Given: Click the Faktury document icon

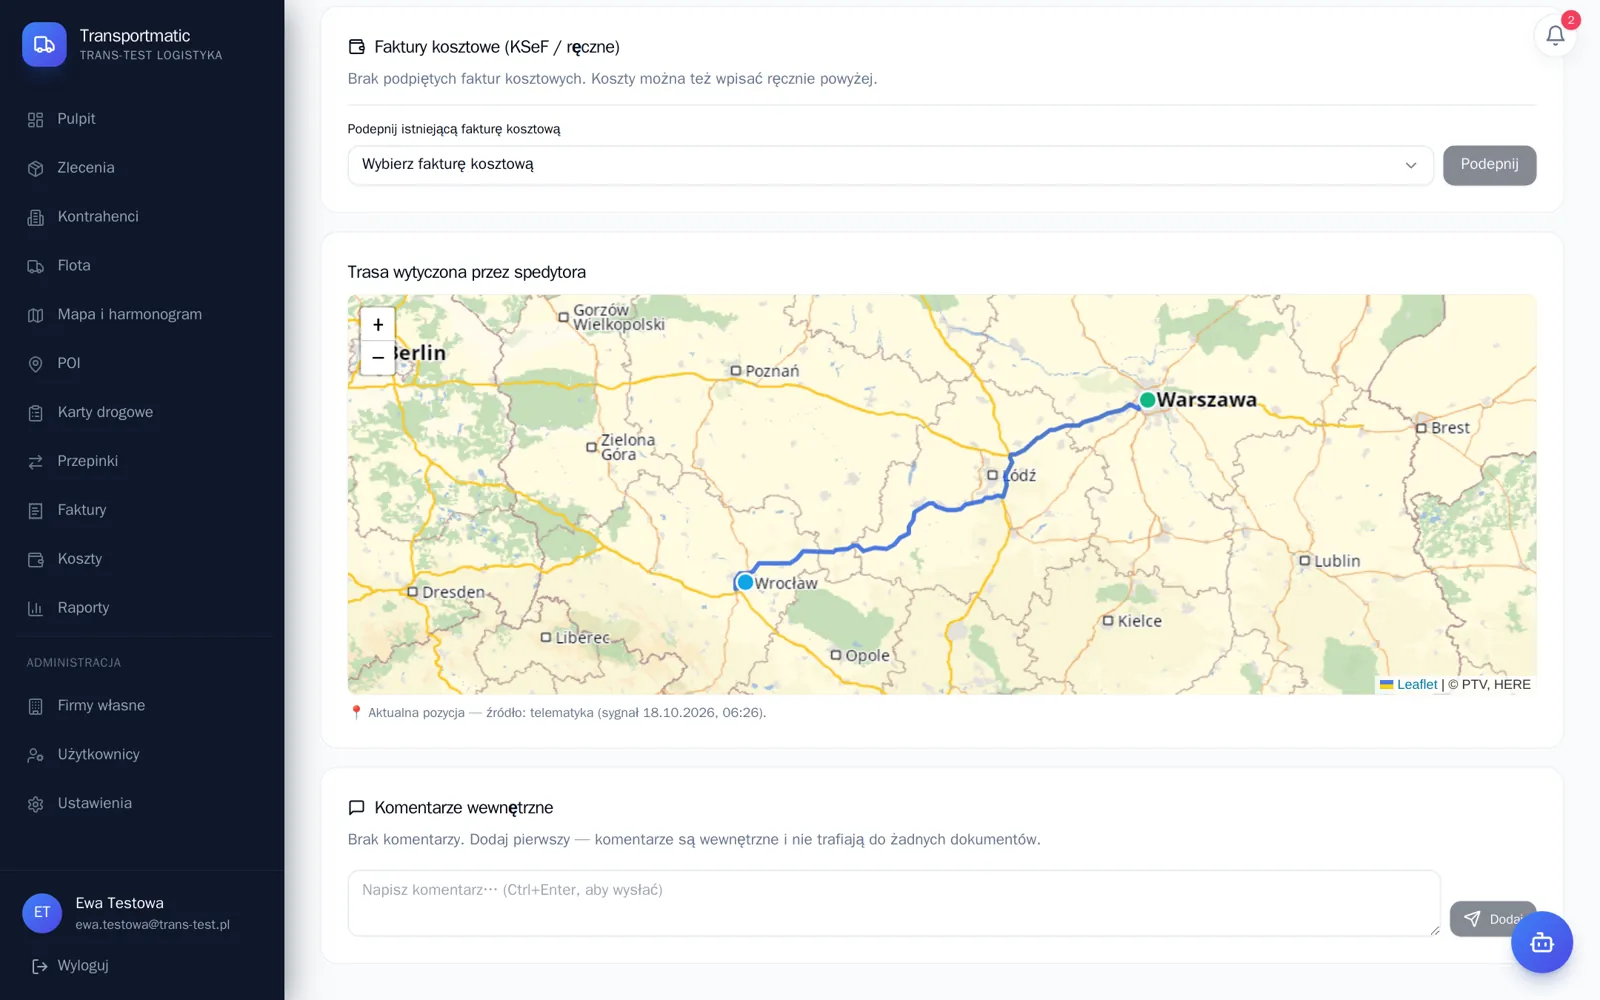Looking at the screenshot, I should coord(36,511).
